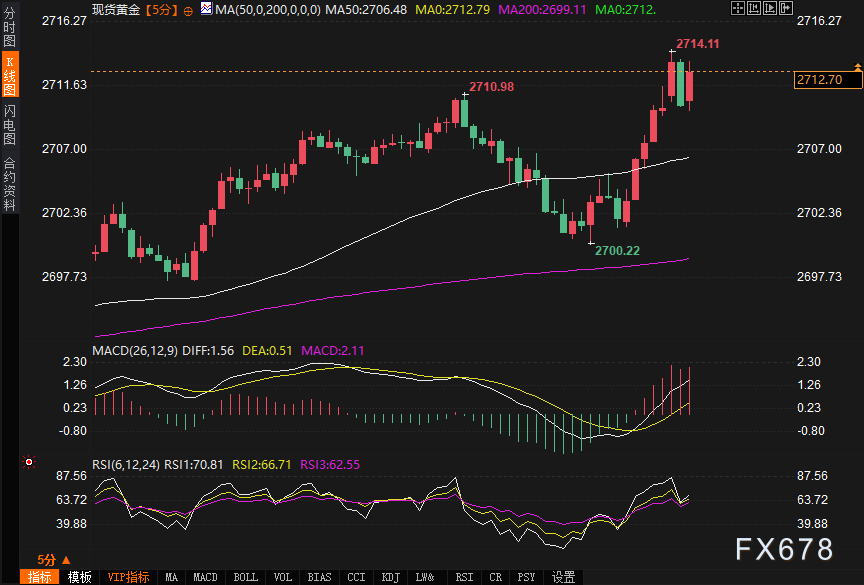This screenshot has width=864, height=585.
Task: Click the MA indicator chart icon in header
Action: tap(206, 9)
